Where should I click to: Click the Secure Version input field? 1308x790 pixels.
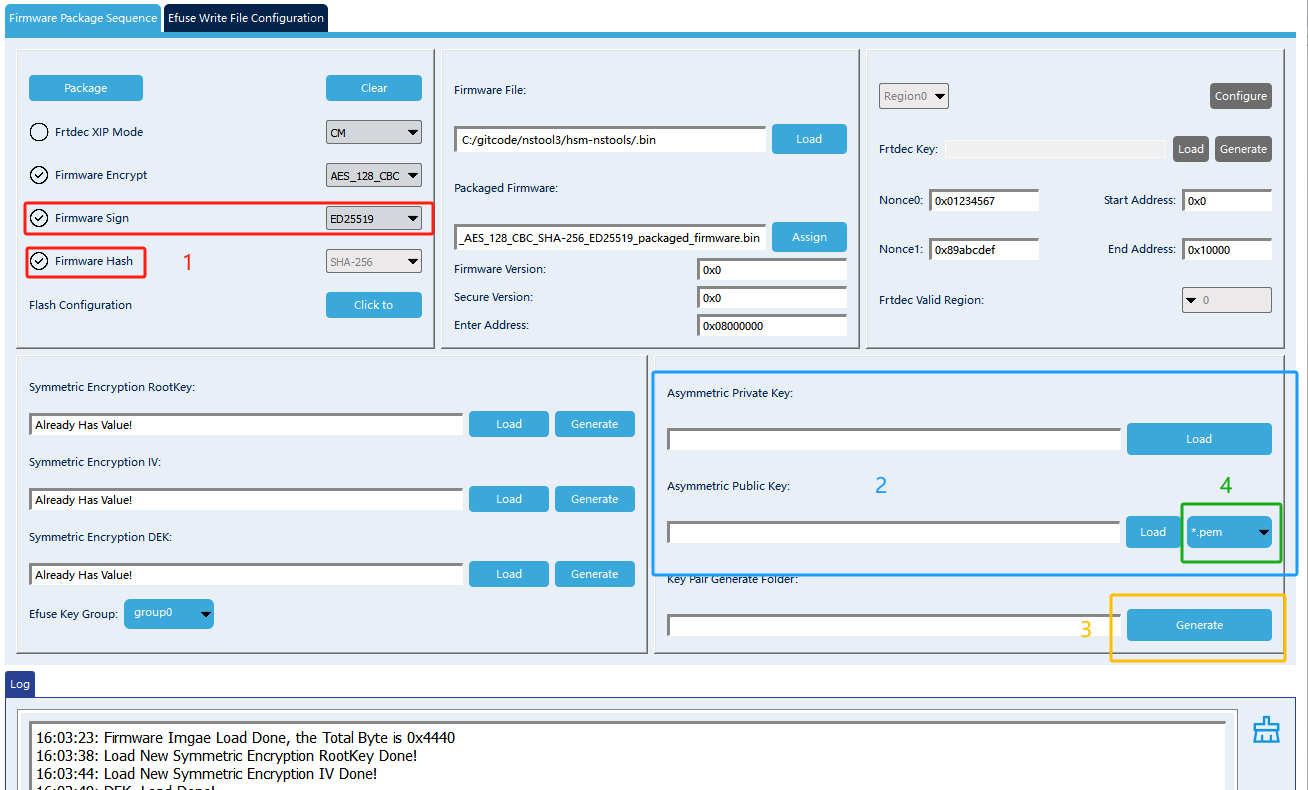772,298
